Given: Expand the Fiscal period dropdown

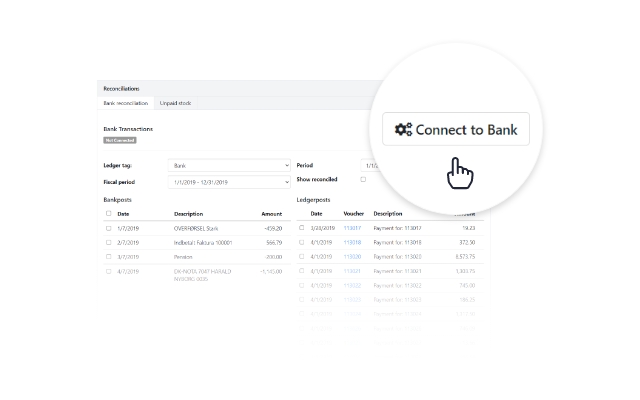Looking at the screenshot, I should (229, 182).
